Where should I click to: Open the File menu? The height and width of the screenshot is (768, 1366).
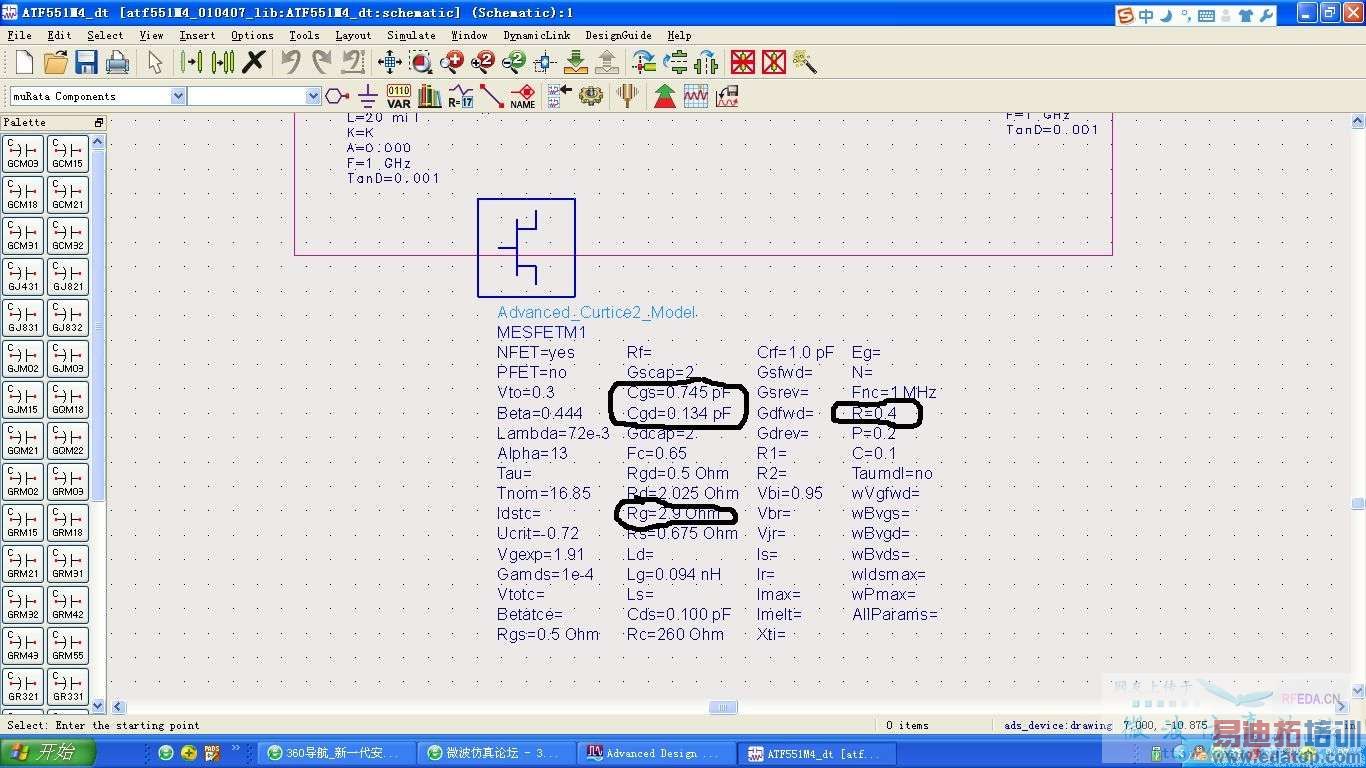(x=19, y=35)
